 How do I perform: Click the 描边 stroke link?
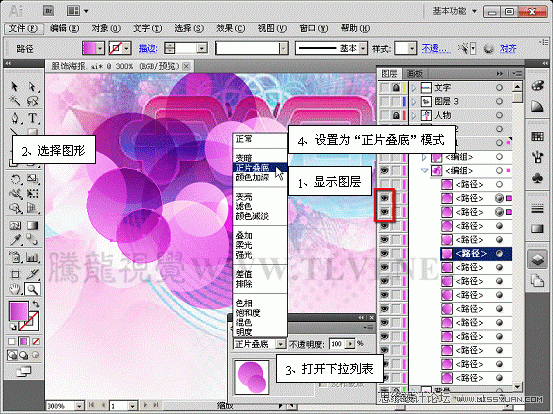148,48
